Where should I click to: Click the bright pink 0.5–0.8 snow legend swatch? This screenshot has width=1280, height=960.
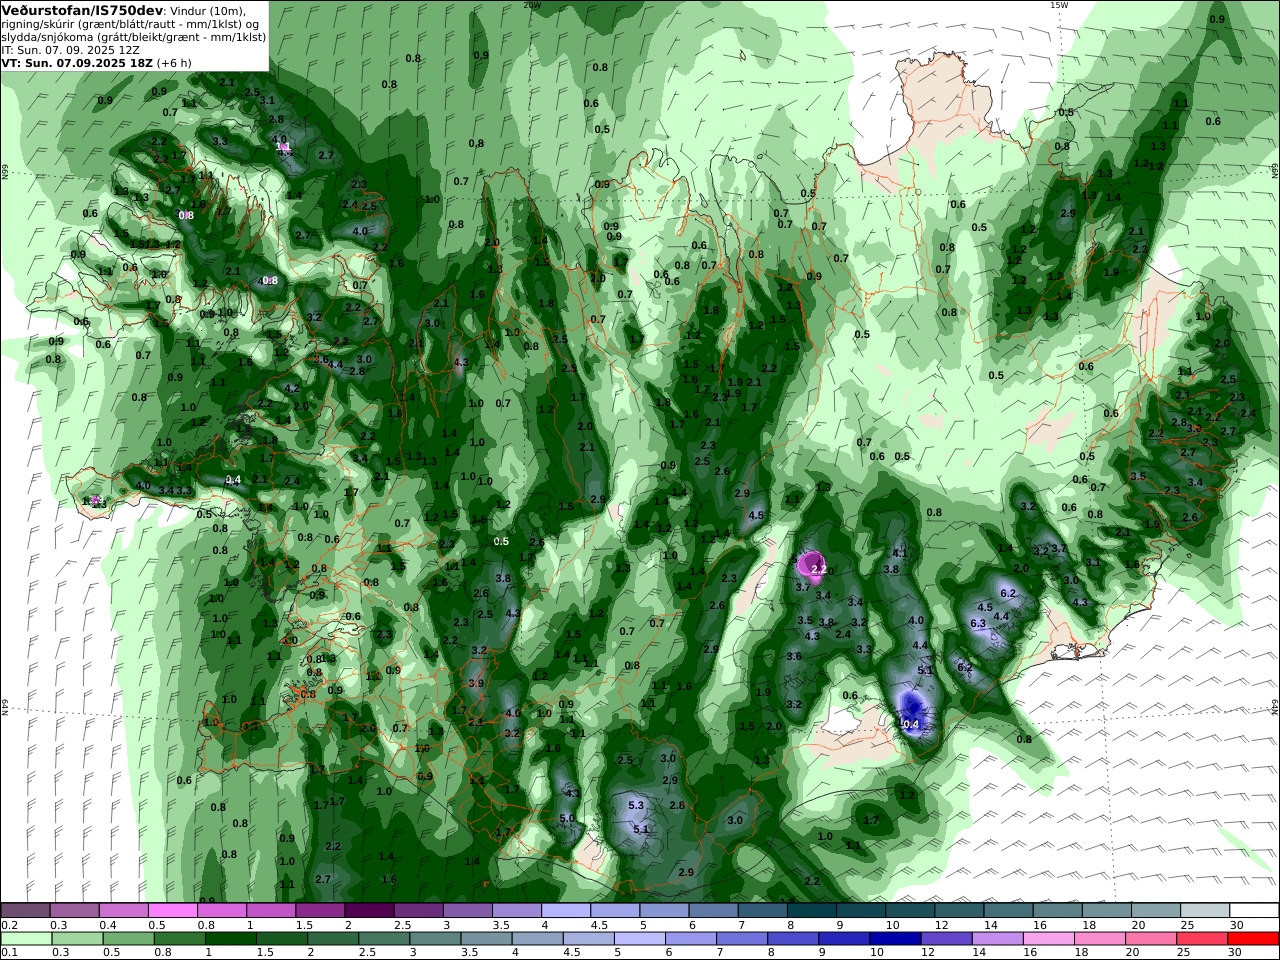172,911
